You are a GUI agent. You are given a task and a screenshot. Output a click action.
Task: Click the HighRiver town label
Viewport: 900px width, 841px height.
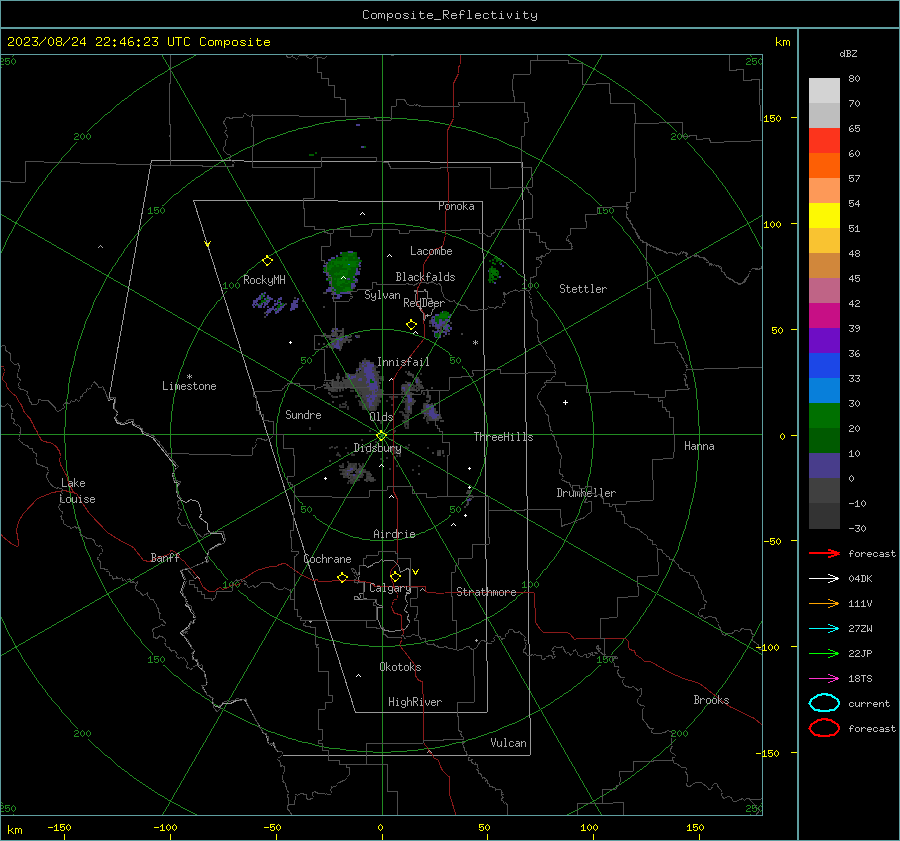[x=415, y=702]
